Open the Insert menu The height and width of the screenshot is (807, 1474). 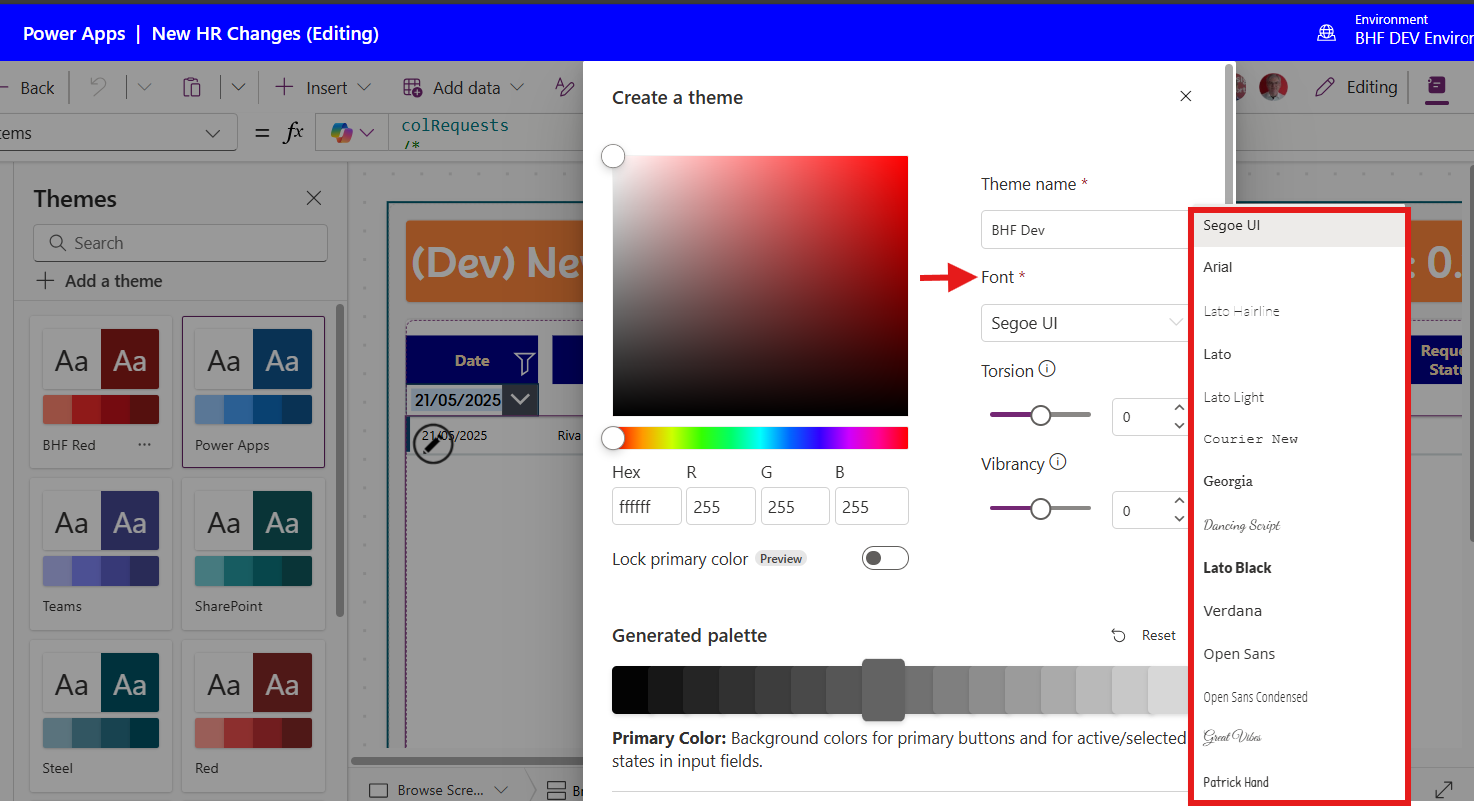[x=322, y=88]
